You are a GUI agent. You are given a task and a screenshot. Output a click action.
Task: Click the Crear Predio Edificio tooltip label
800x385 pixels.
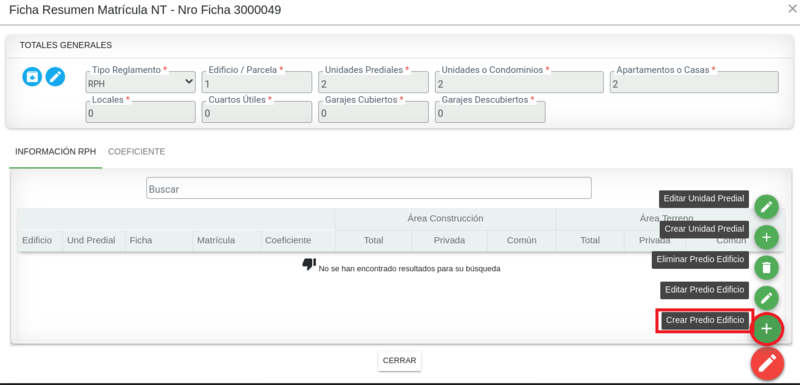(x=705, y=320)
